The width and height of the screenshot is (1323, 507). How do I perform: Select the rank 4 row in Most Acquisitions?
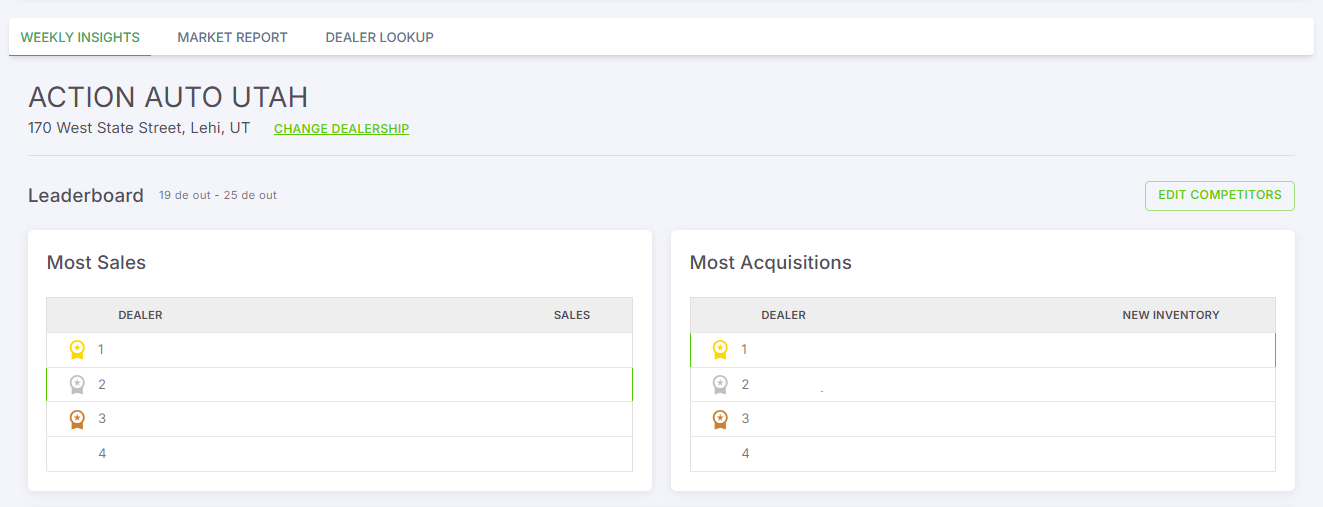point(982,454)
